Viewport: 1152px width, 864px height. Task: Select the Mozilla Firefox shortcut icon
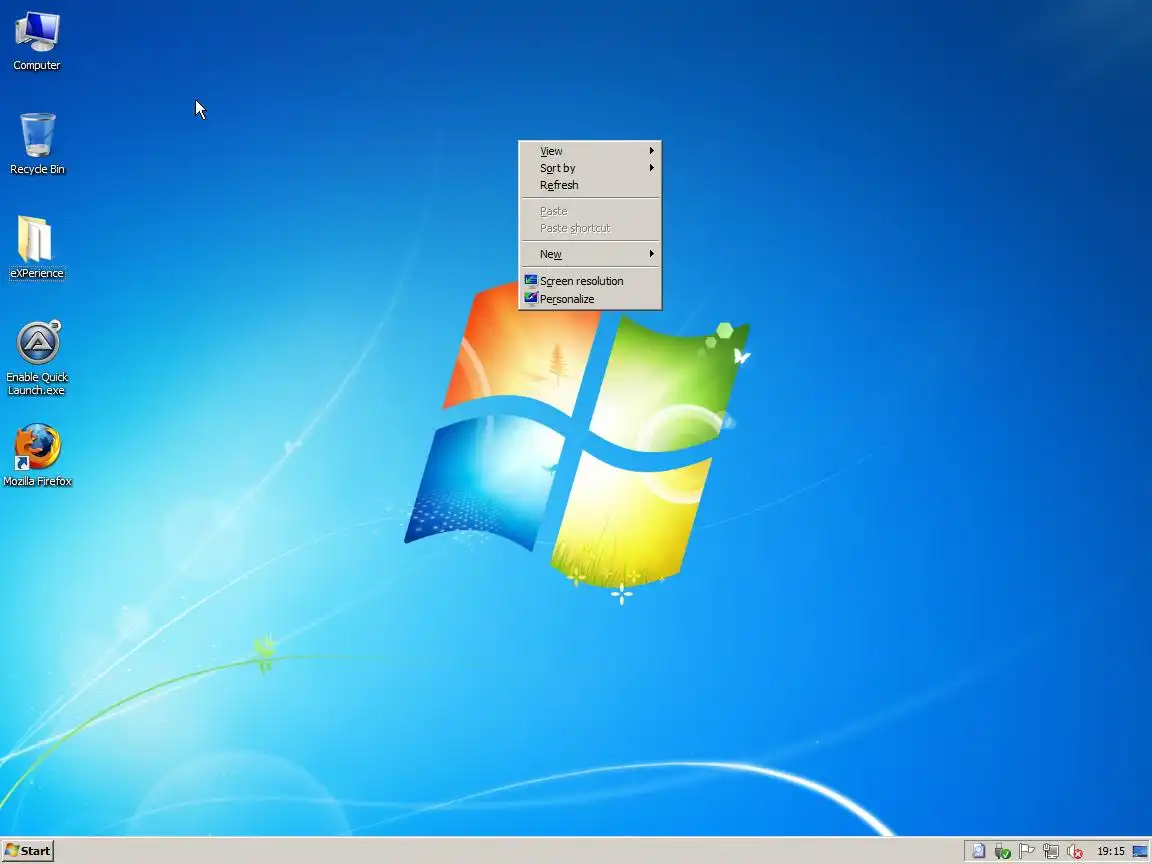tap(37, 447)
